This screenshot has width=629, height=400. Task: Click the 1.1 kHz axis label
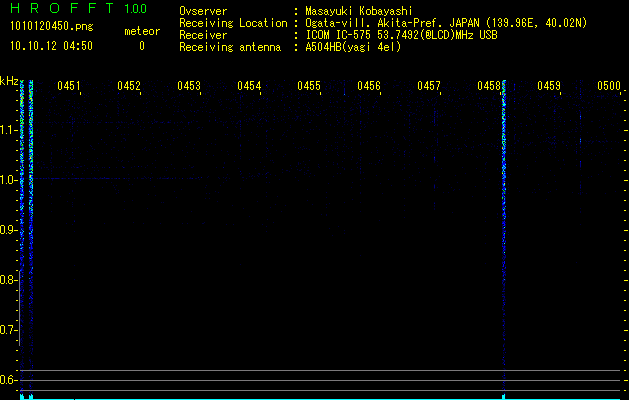[x=8, y=130]
